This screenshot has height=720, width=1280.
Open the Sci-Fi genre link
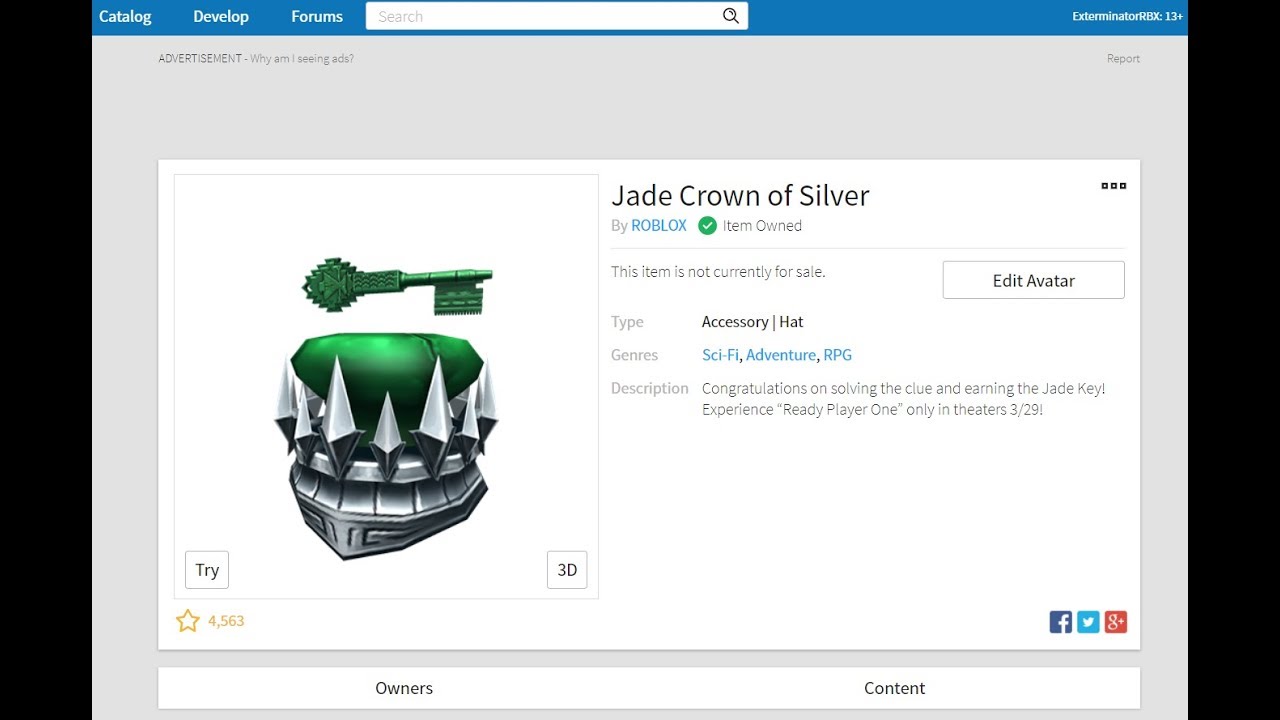tap(720, 355)
